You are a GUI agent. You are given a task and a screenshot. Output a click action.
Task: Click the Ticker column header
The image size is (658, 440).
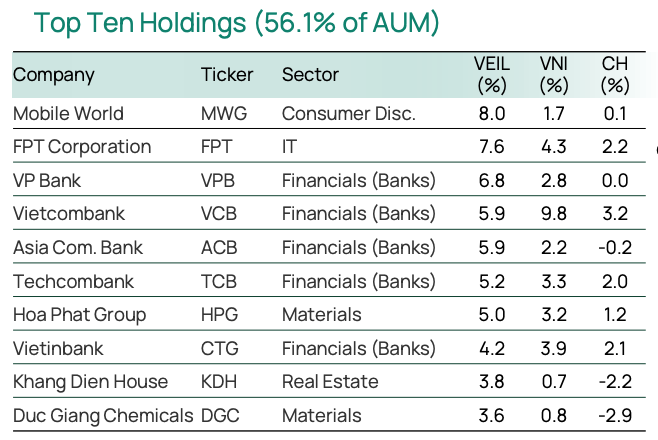(227, 75)
